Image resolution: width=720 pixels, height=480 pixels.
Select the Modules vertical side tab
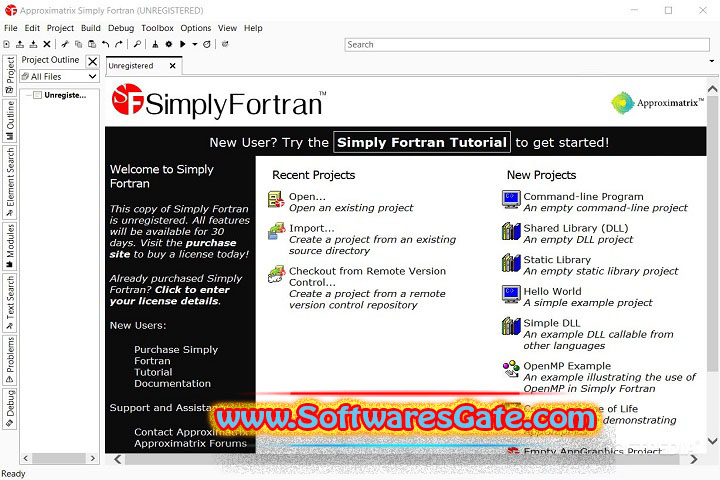(10, 247)
